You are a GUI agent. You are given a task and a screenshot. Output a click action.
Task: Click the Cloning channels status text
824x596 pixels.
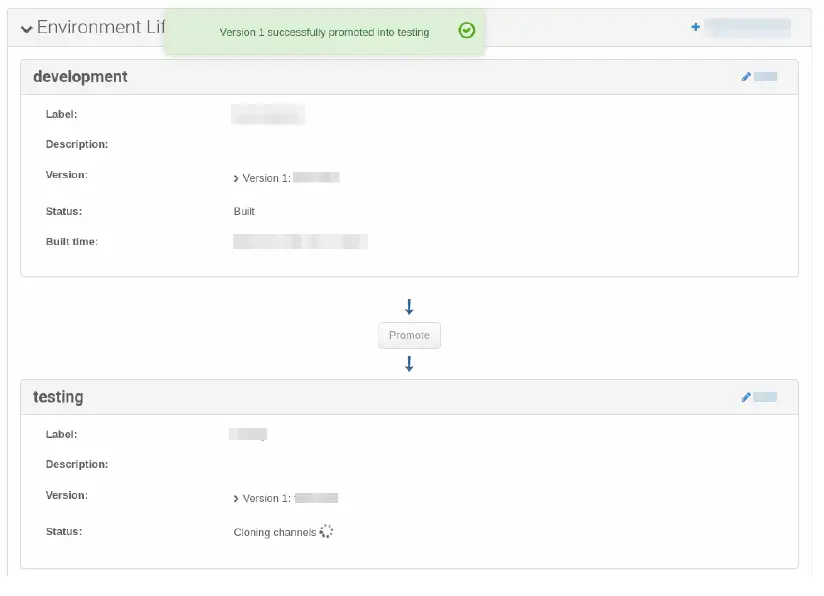click(x=274, y=532)
